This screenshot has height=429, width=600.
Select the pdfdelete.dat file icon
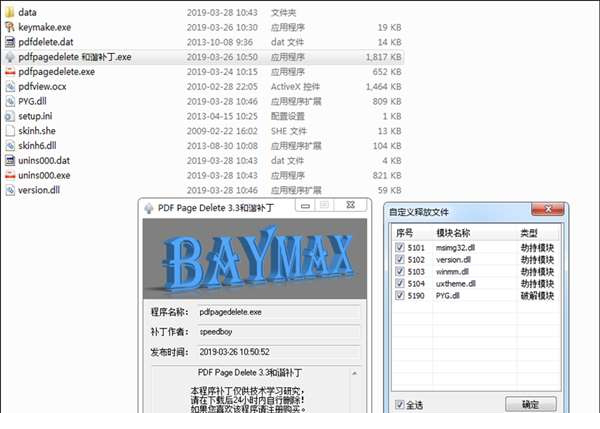(x=10, y=42)
